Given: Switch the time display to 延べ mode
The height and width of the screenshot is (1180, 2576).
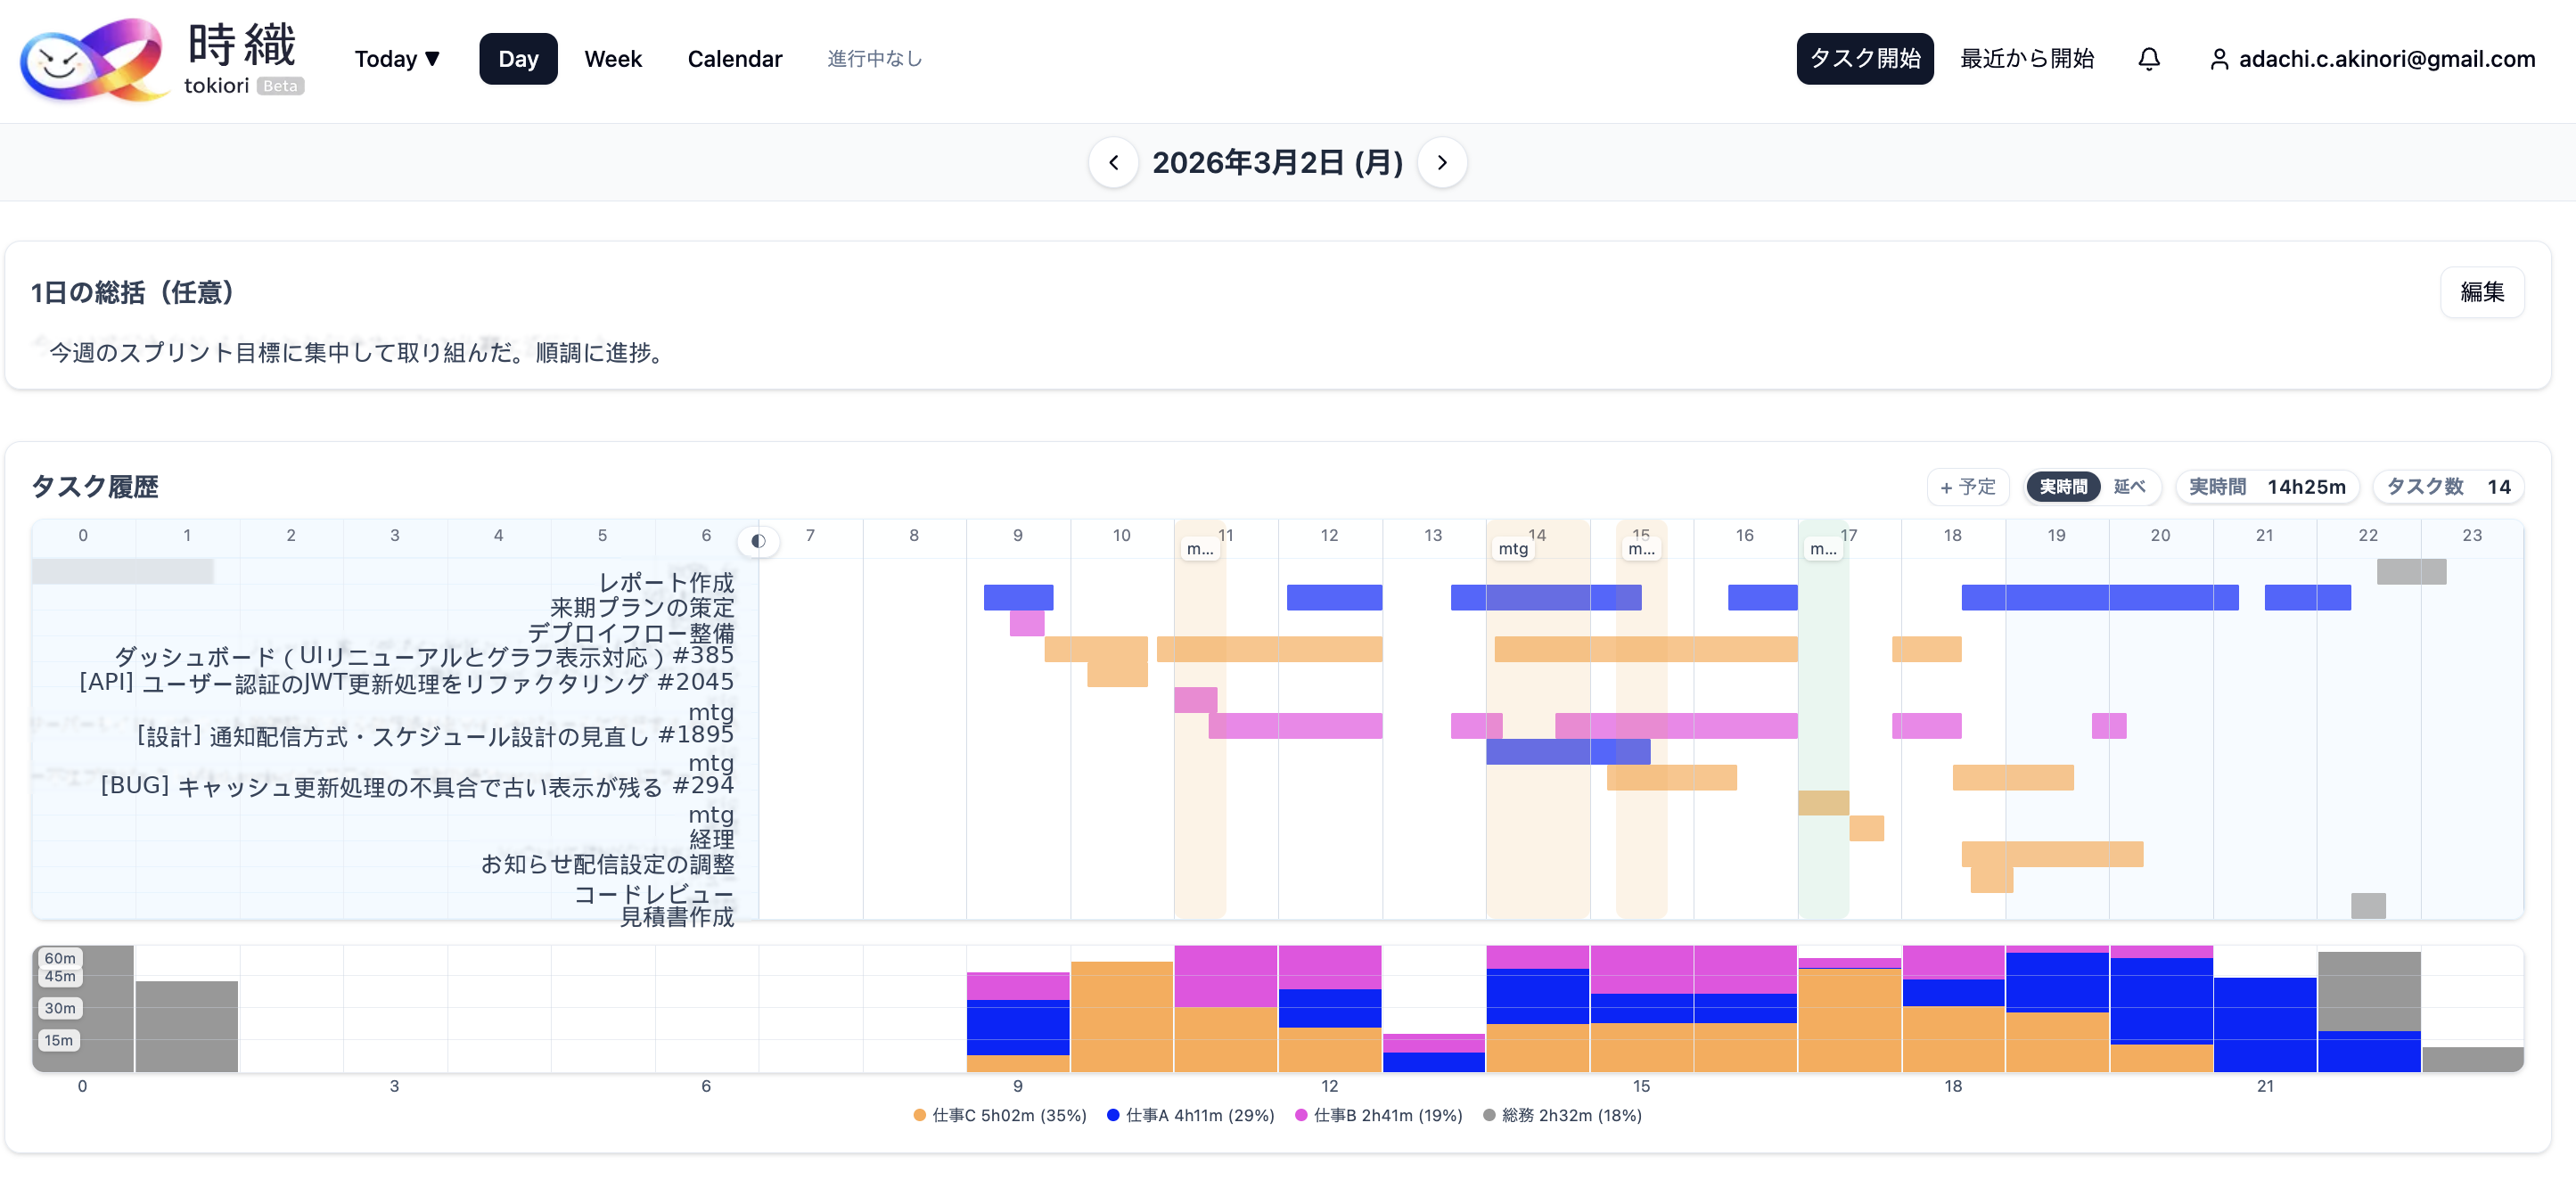Looking at the screenshot, I should (2128, 487).
